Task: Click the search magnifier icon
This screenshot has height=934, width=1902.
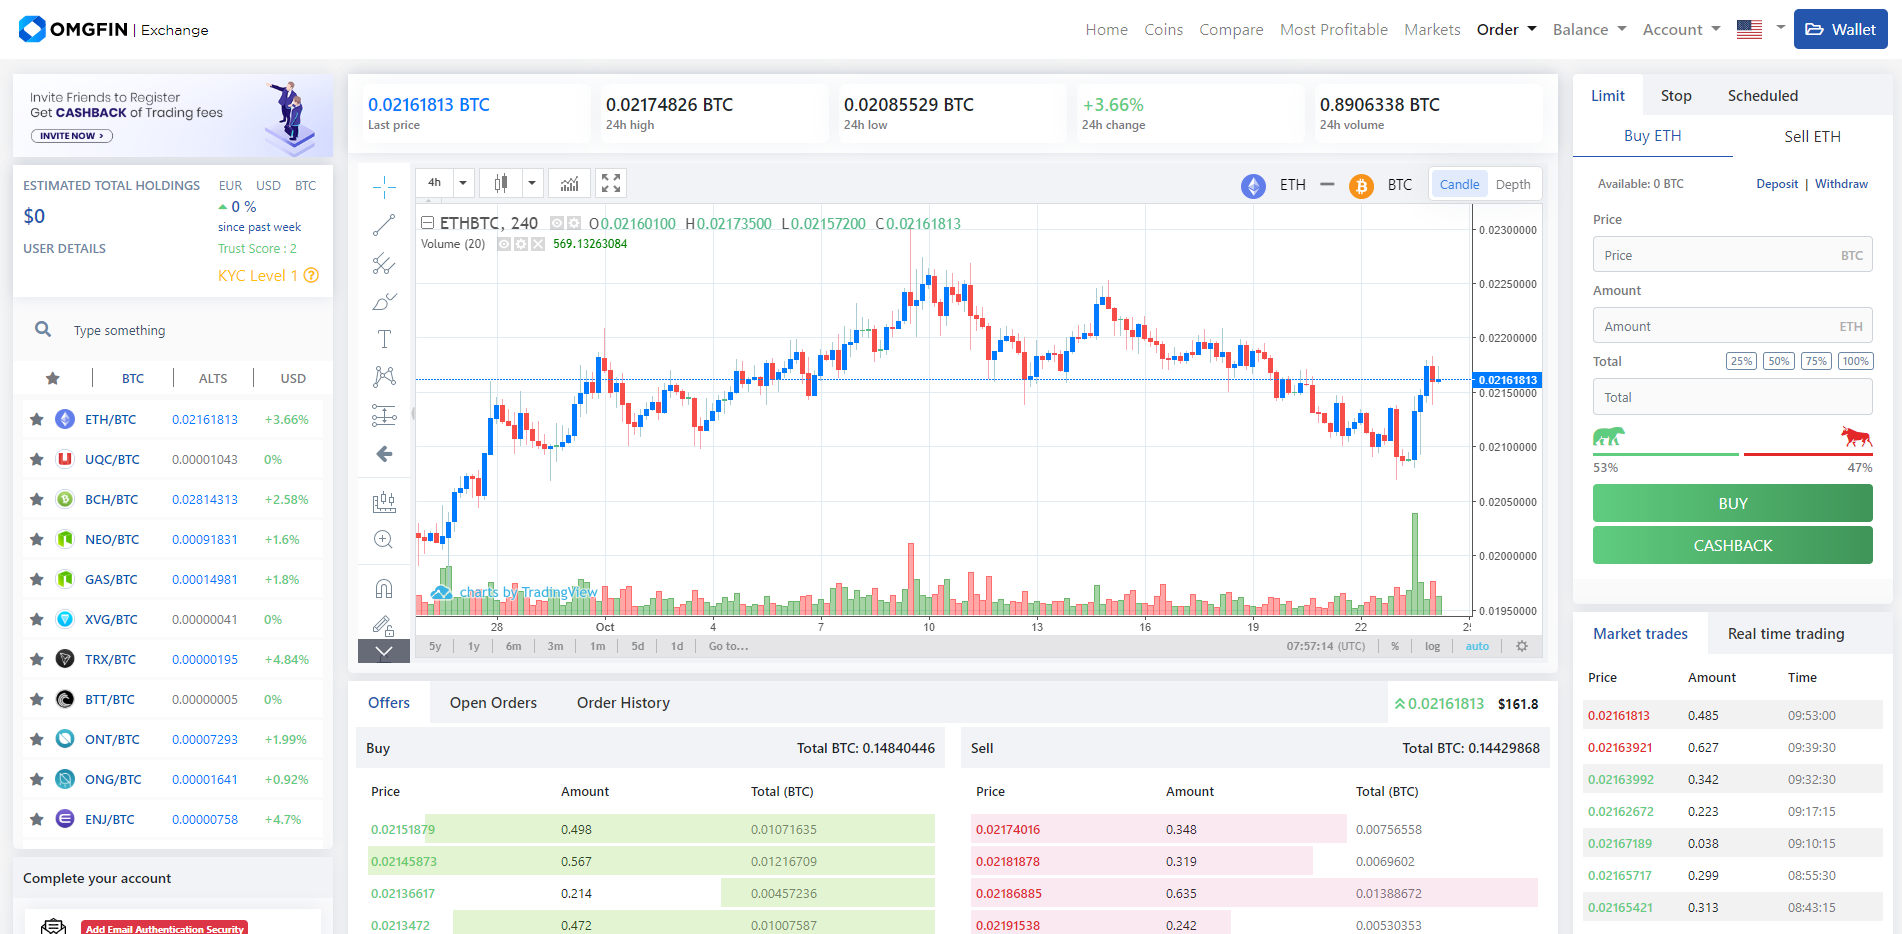Action: tap(43, 329)
